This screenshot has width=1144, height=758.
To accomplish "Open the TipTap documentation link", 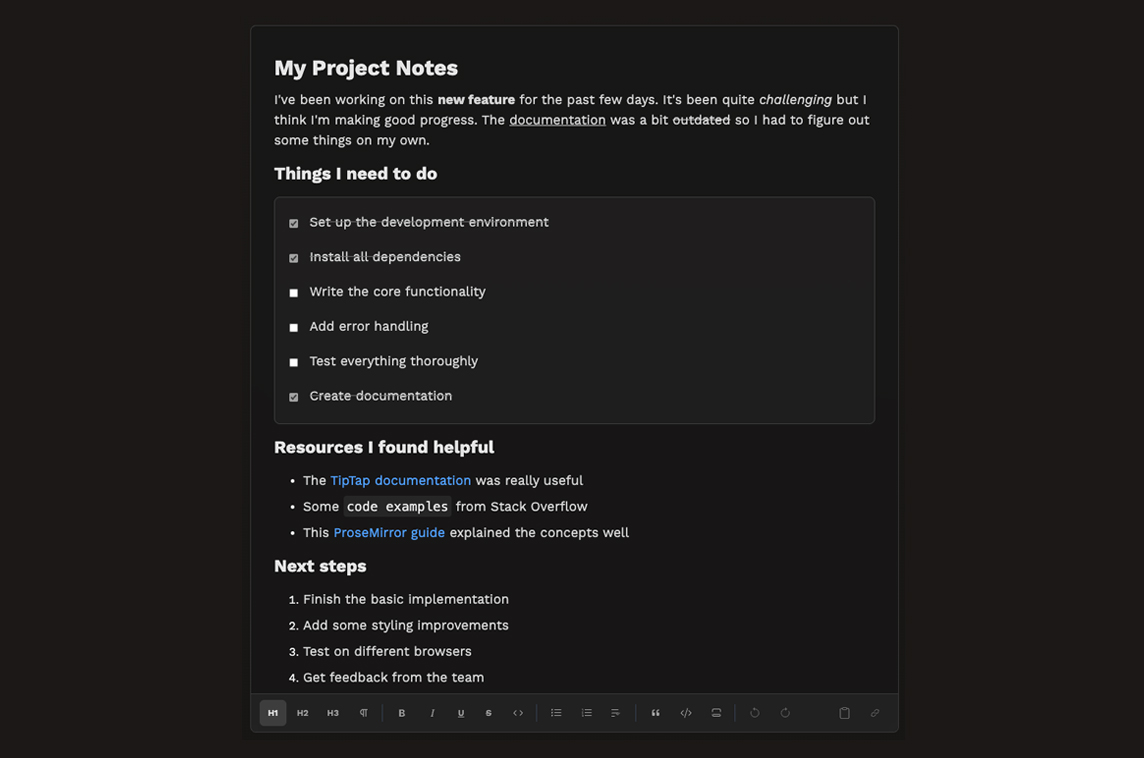I will (x=400, y=481).
